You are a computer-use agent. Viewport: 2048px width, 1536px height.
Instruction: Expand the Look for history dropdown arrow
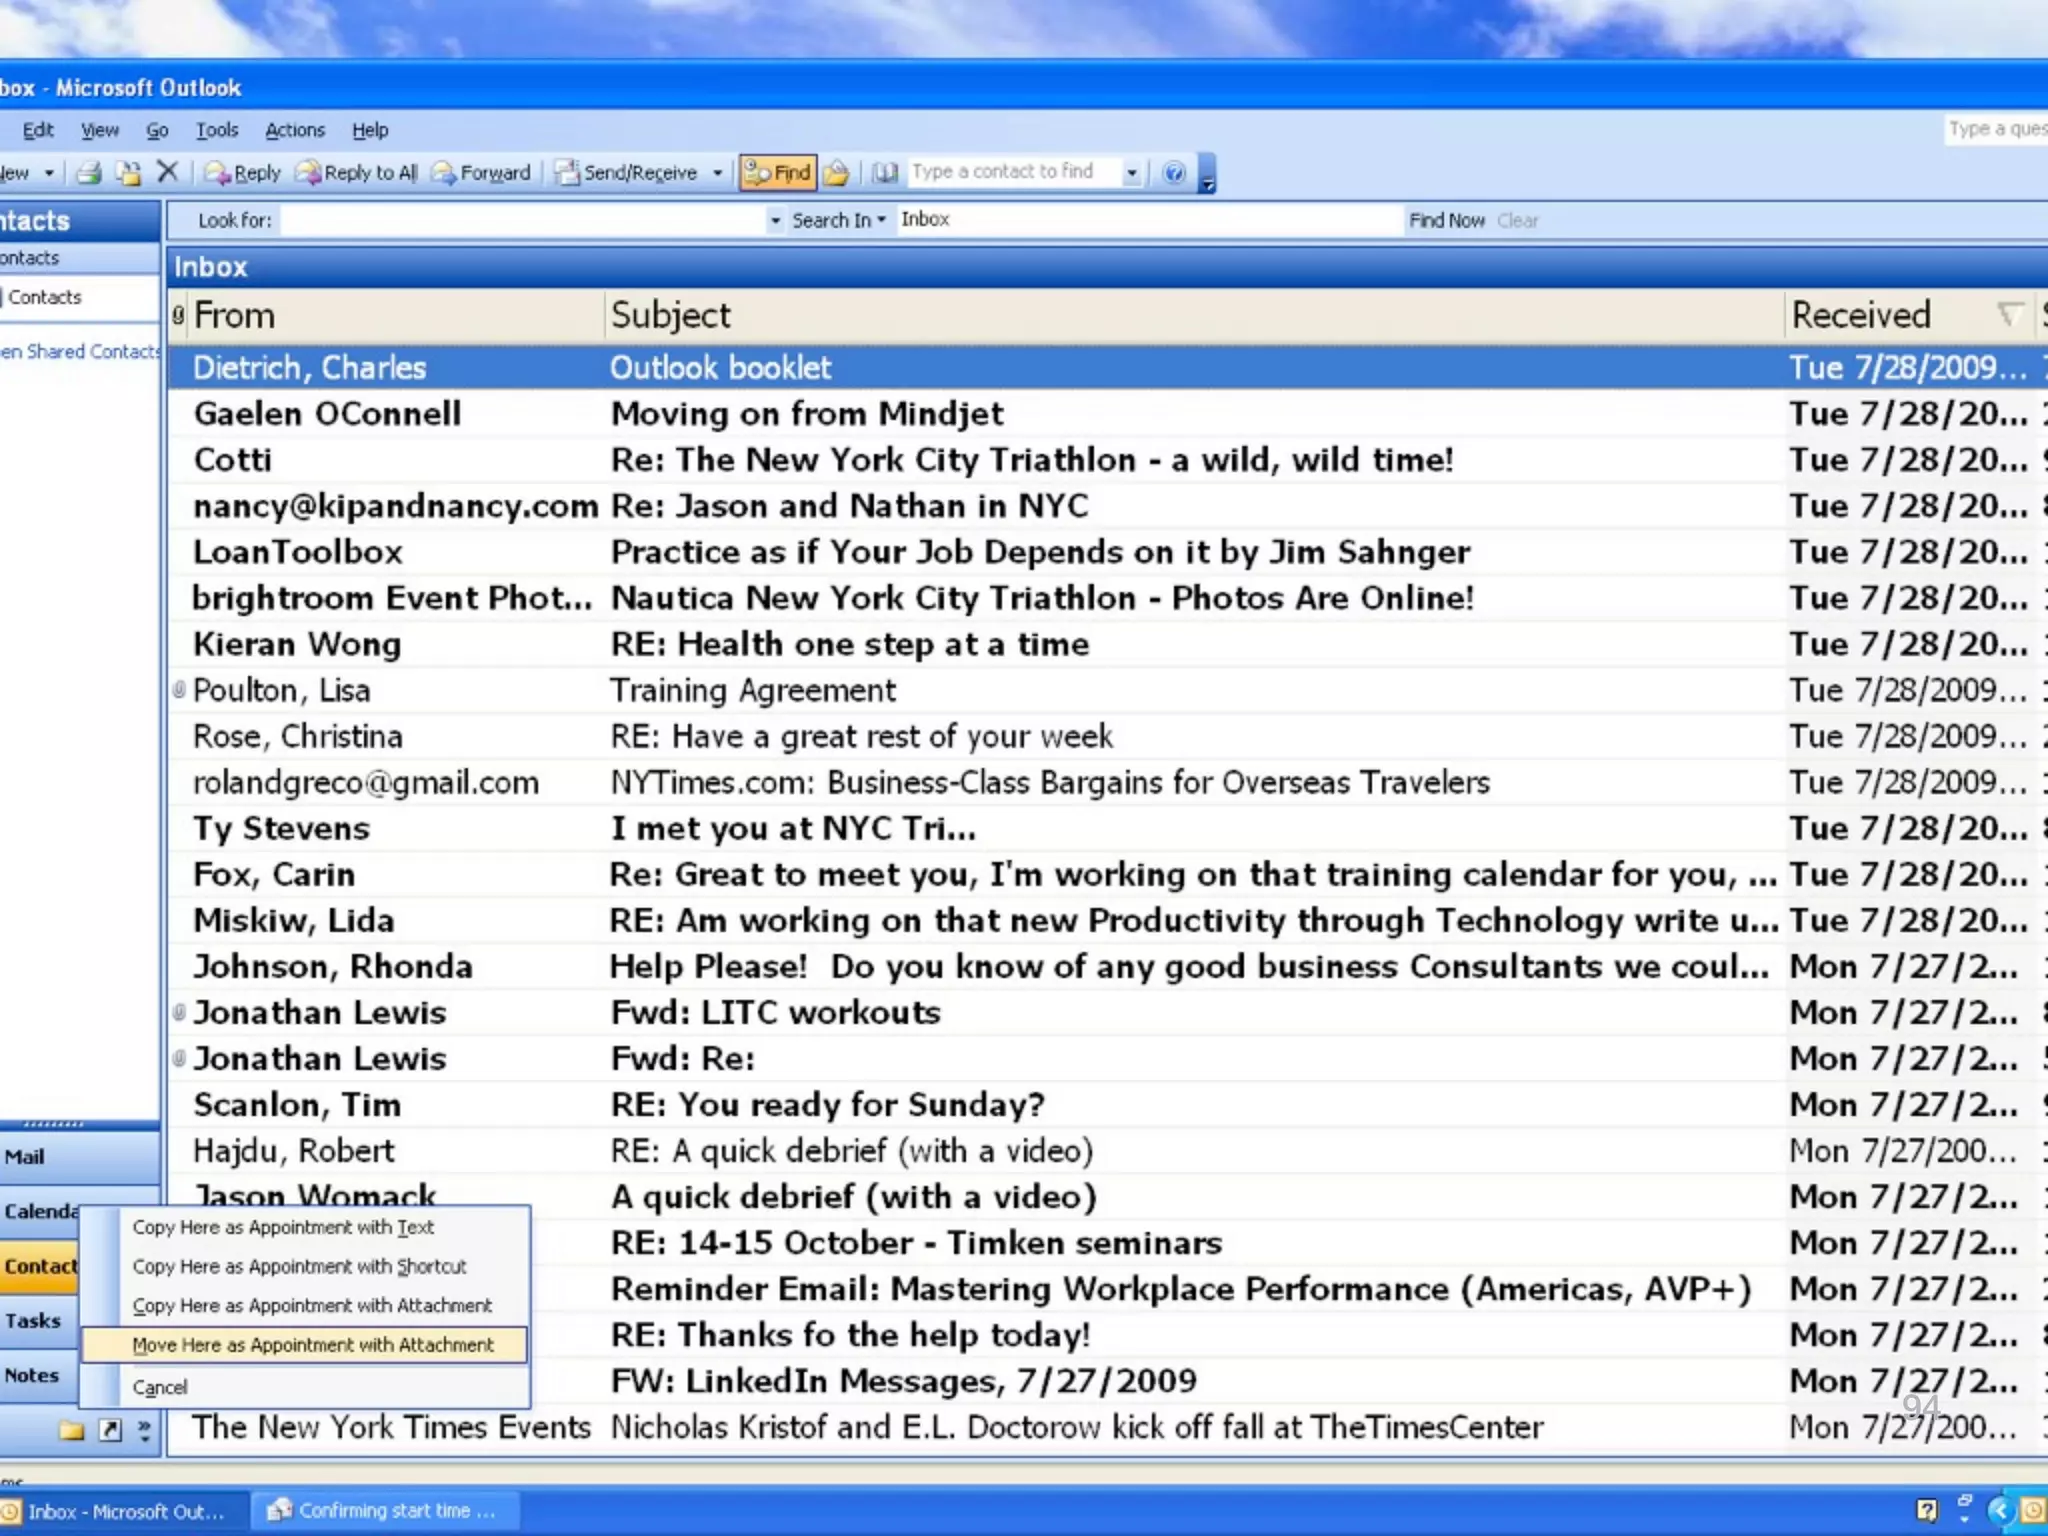(775, 220)
